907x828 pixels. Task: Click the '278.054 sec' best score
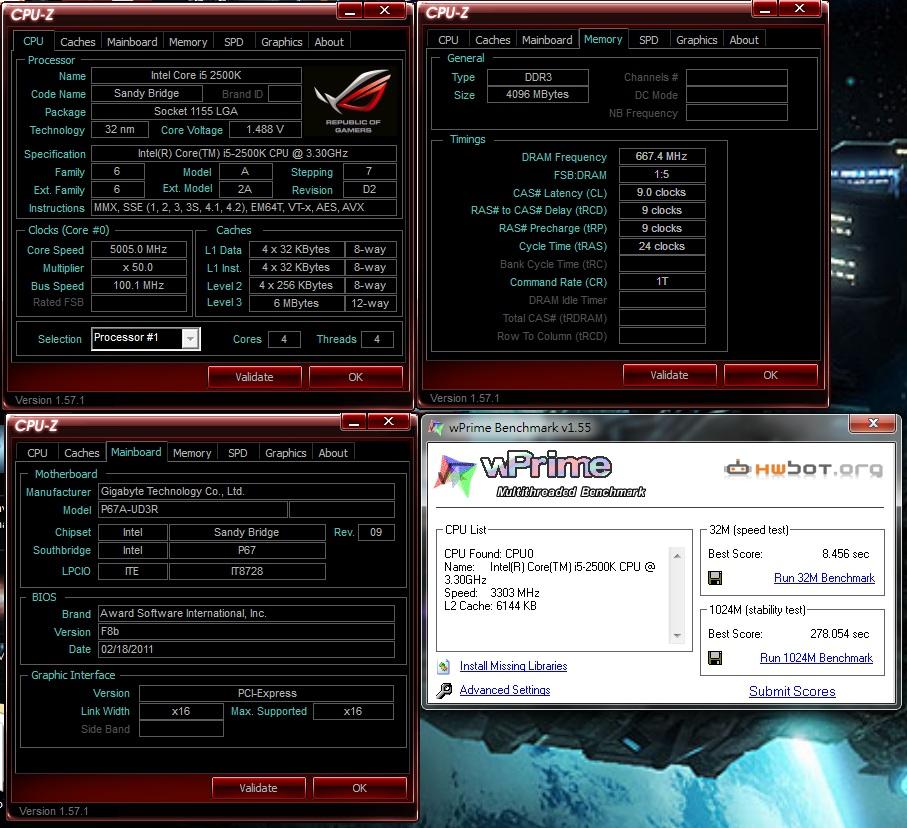pyautogui.click(x=839, y=634)
